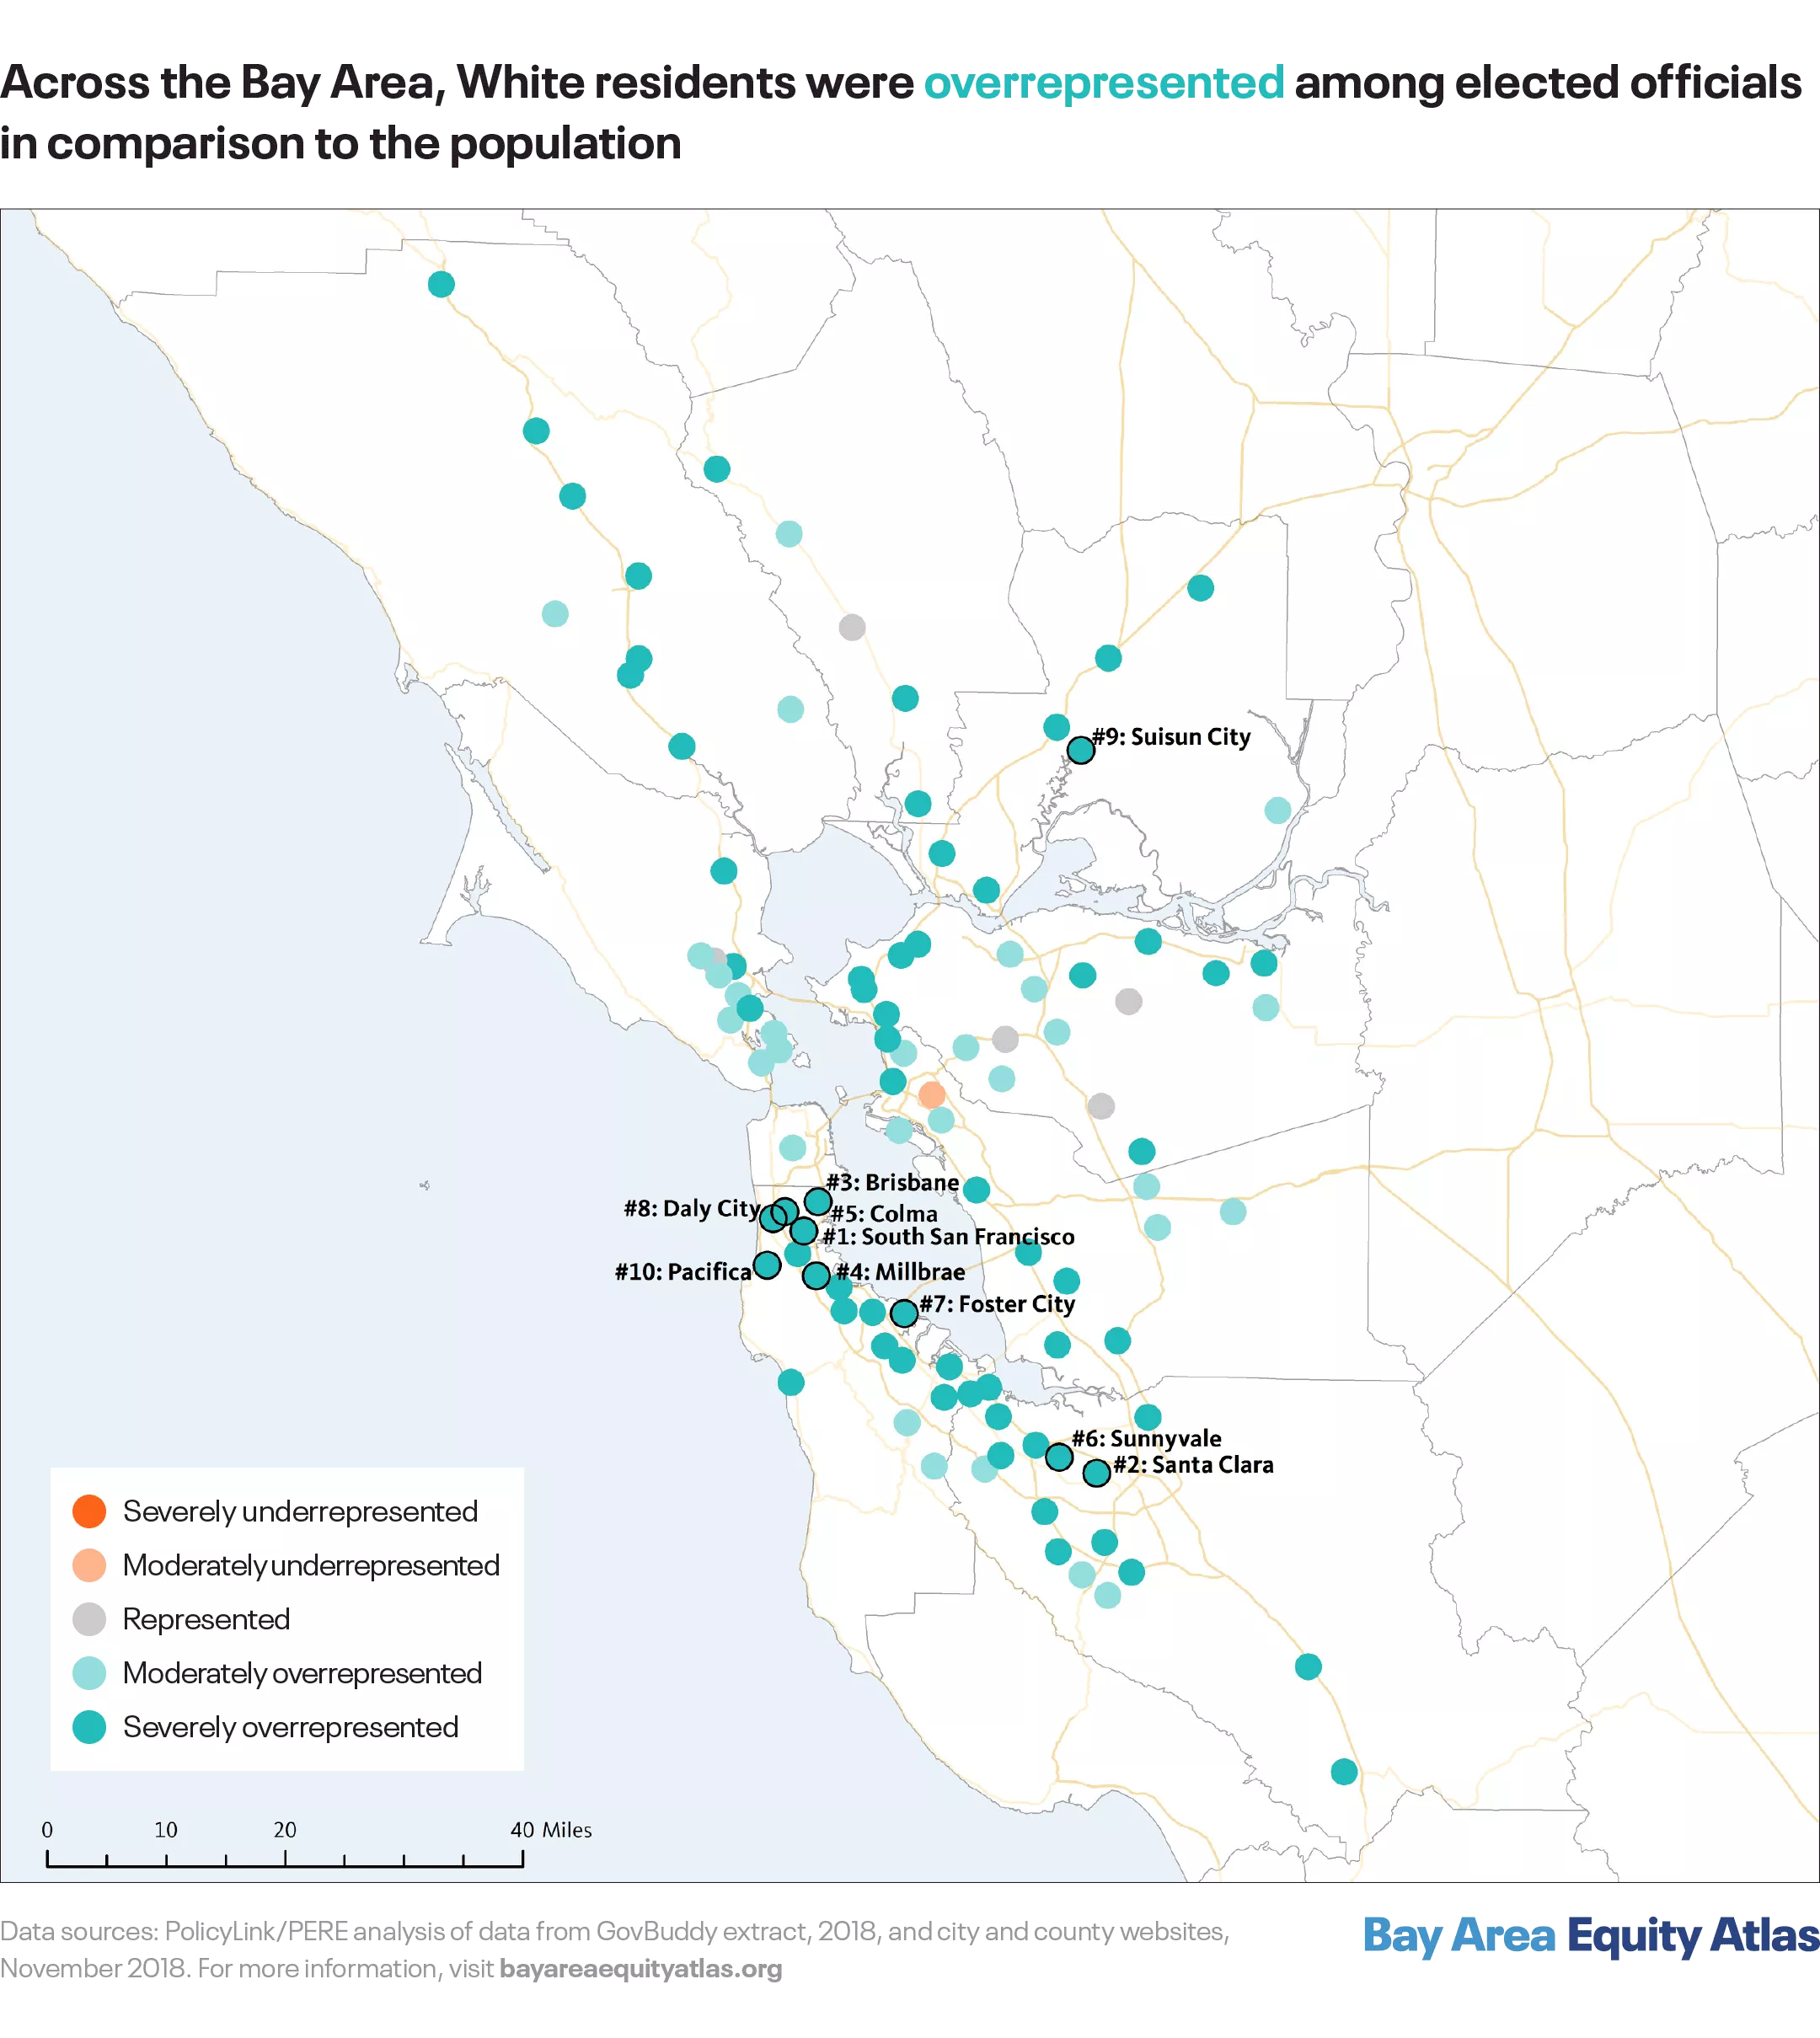
Task: Click the Severely underrepresented legend swatch
Action: tap(90, 1511)
